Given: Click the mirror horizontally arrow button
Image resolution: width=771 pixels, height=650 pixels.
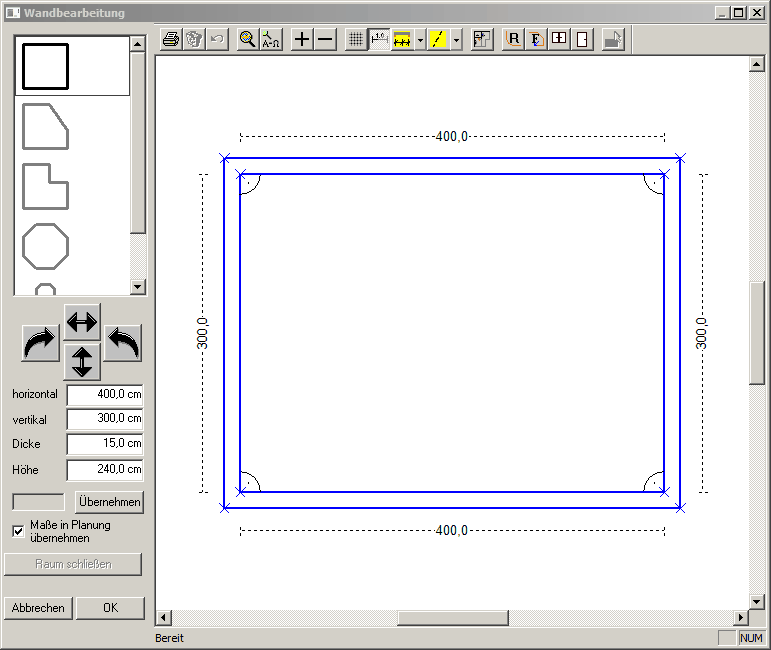Looking at the screenshot, I should 82,321.
